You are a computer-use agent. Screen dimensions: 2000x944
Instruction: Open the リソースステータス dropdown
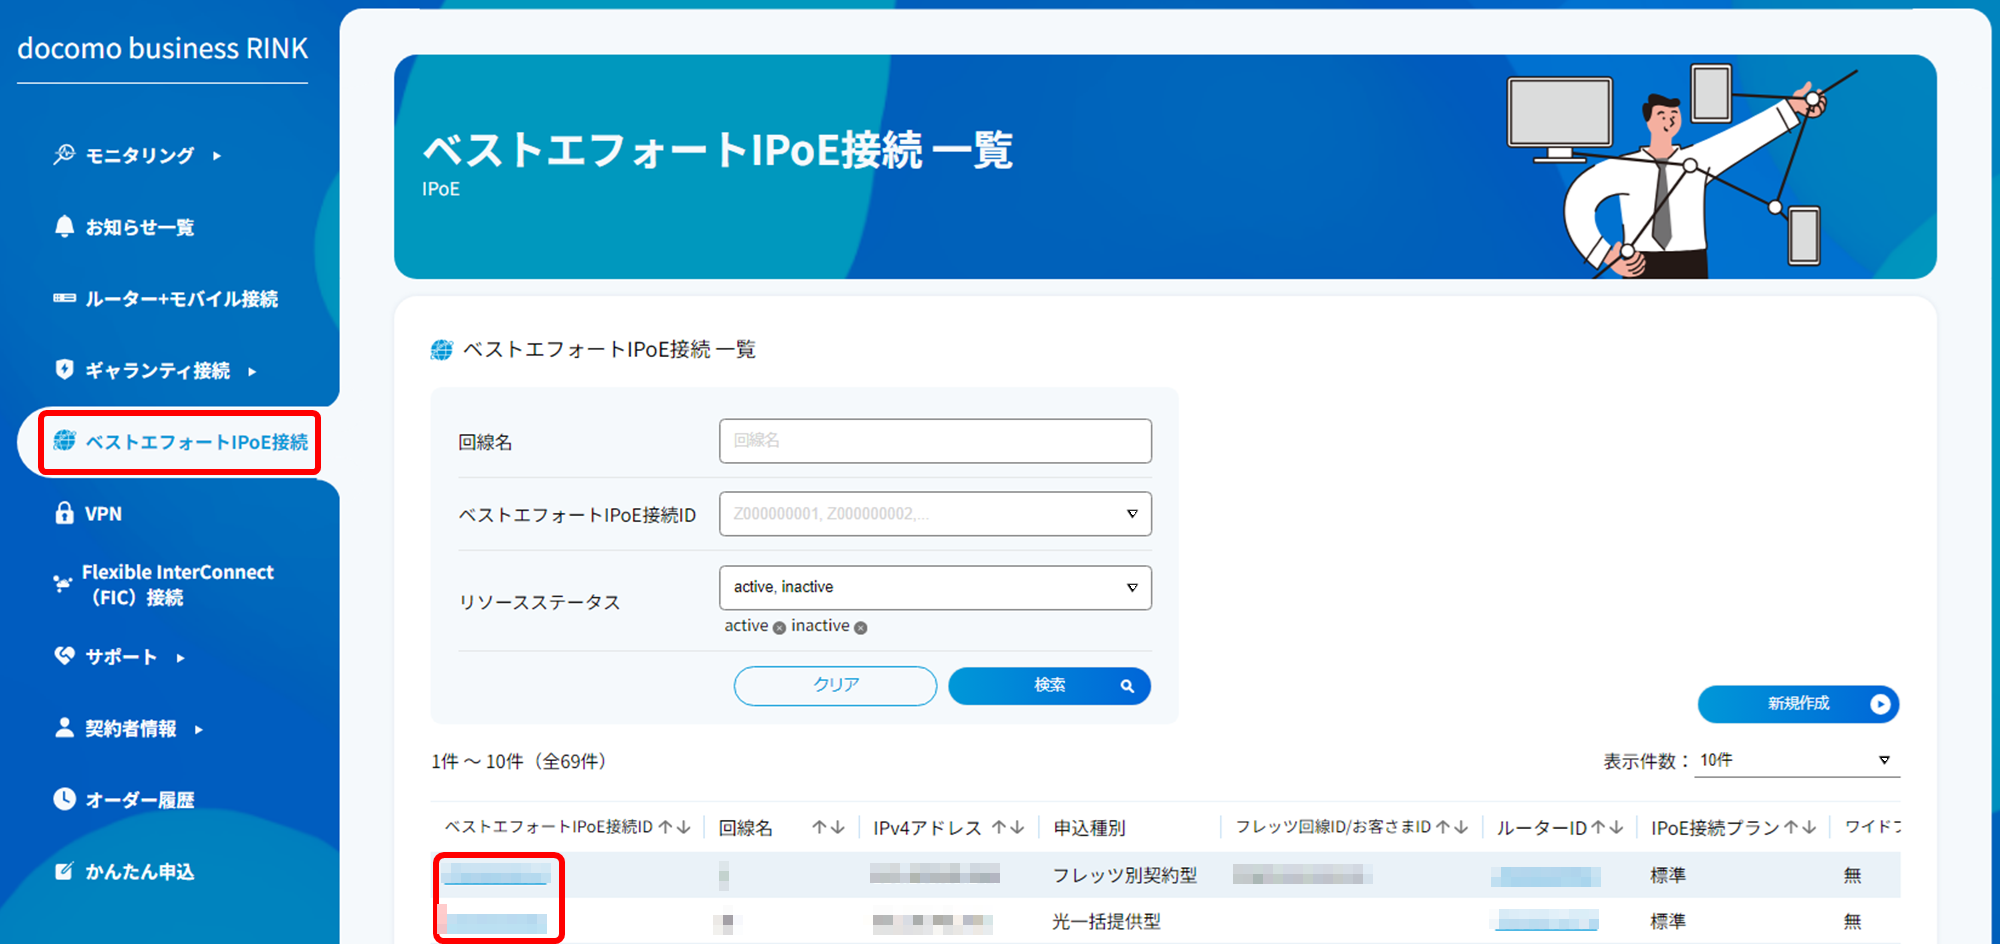point(935,588)
